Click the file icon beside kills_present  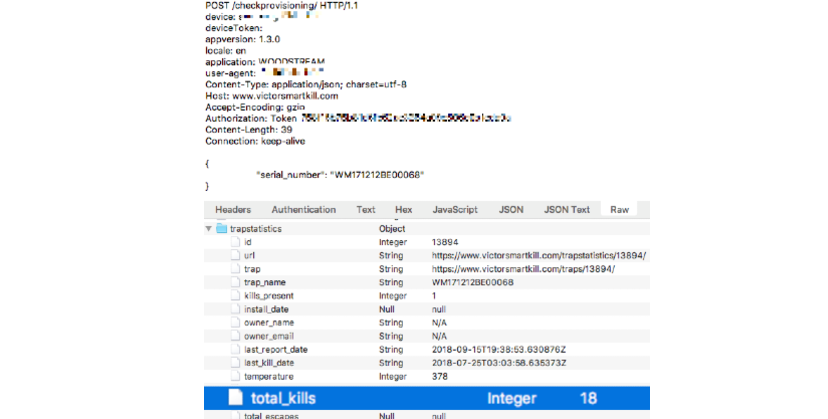[236, 296]
